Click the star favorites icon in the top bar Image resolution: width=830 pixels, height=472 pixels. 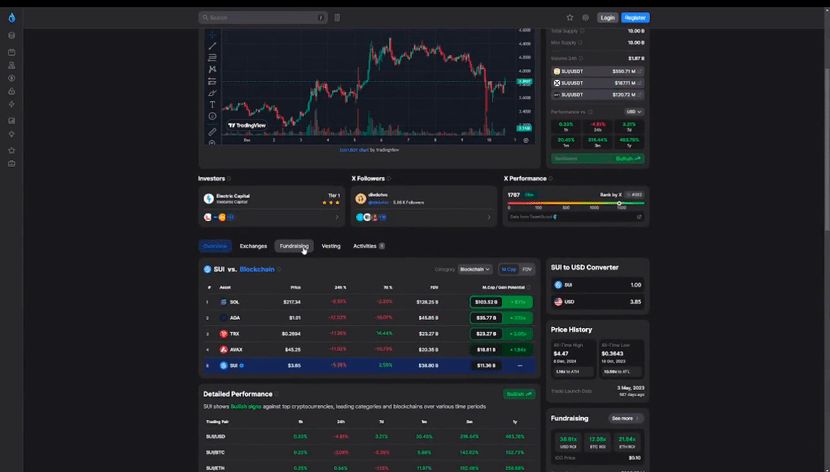(570, 17)
